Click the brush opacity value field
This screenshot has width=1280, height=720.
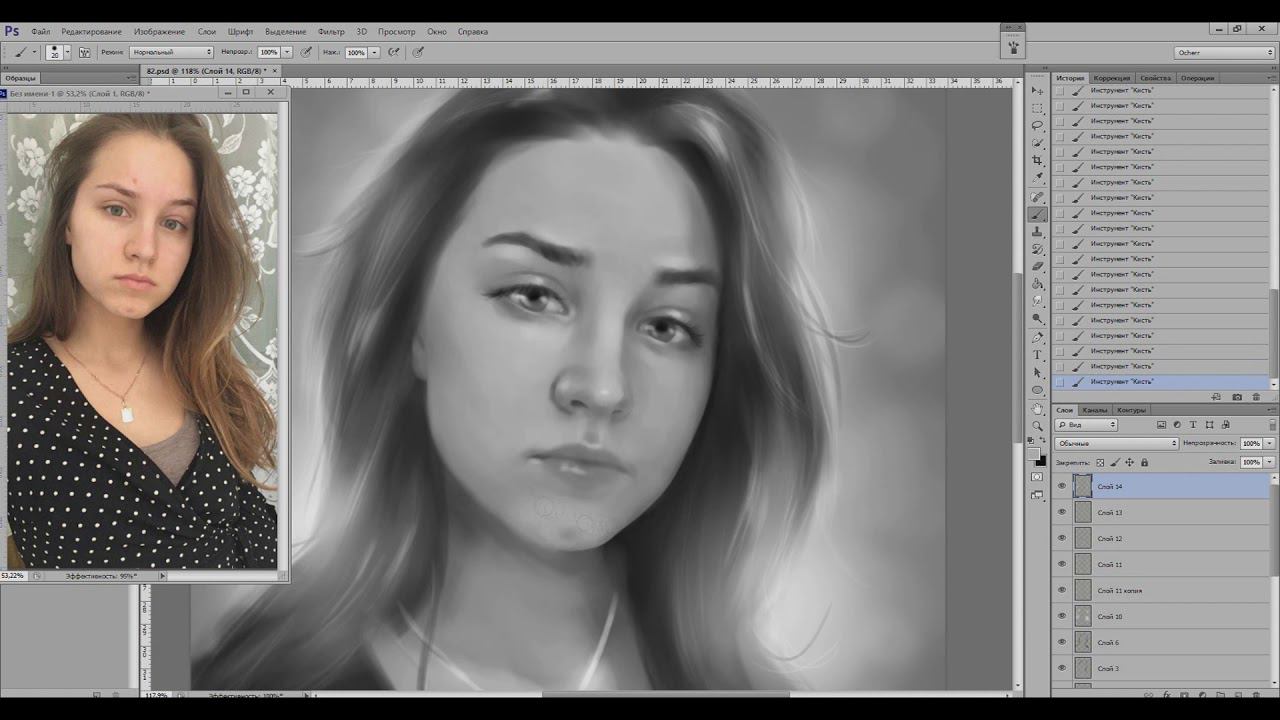pos(268,52)
